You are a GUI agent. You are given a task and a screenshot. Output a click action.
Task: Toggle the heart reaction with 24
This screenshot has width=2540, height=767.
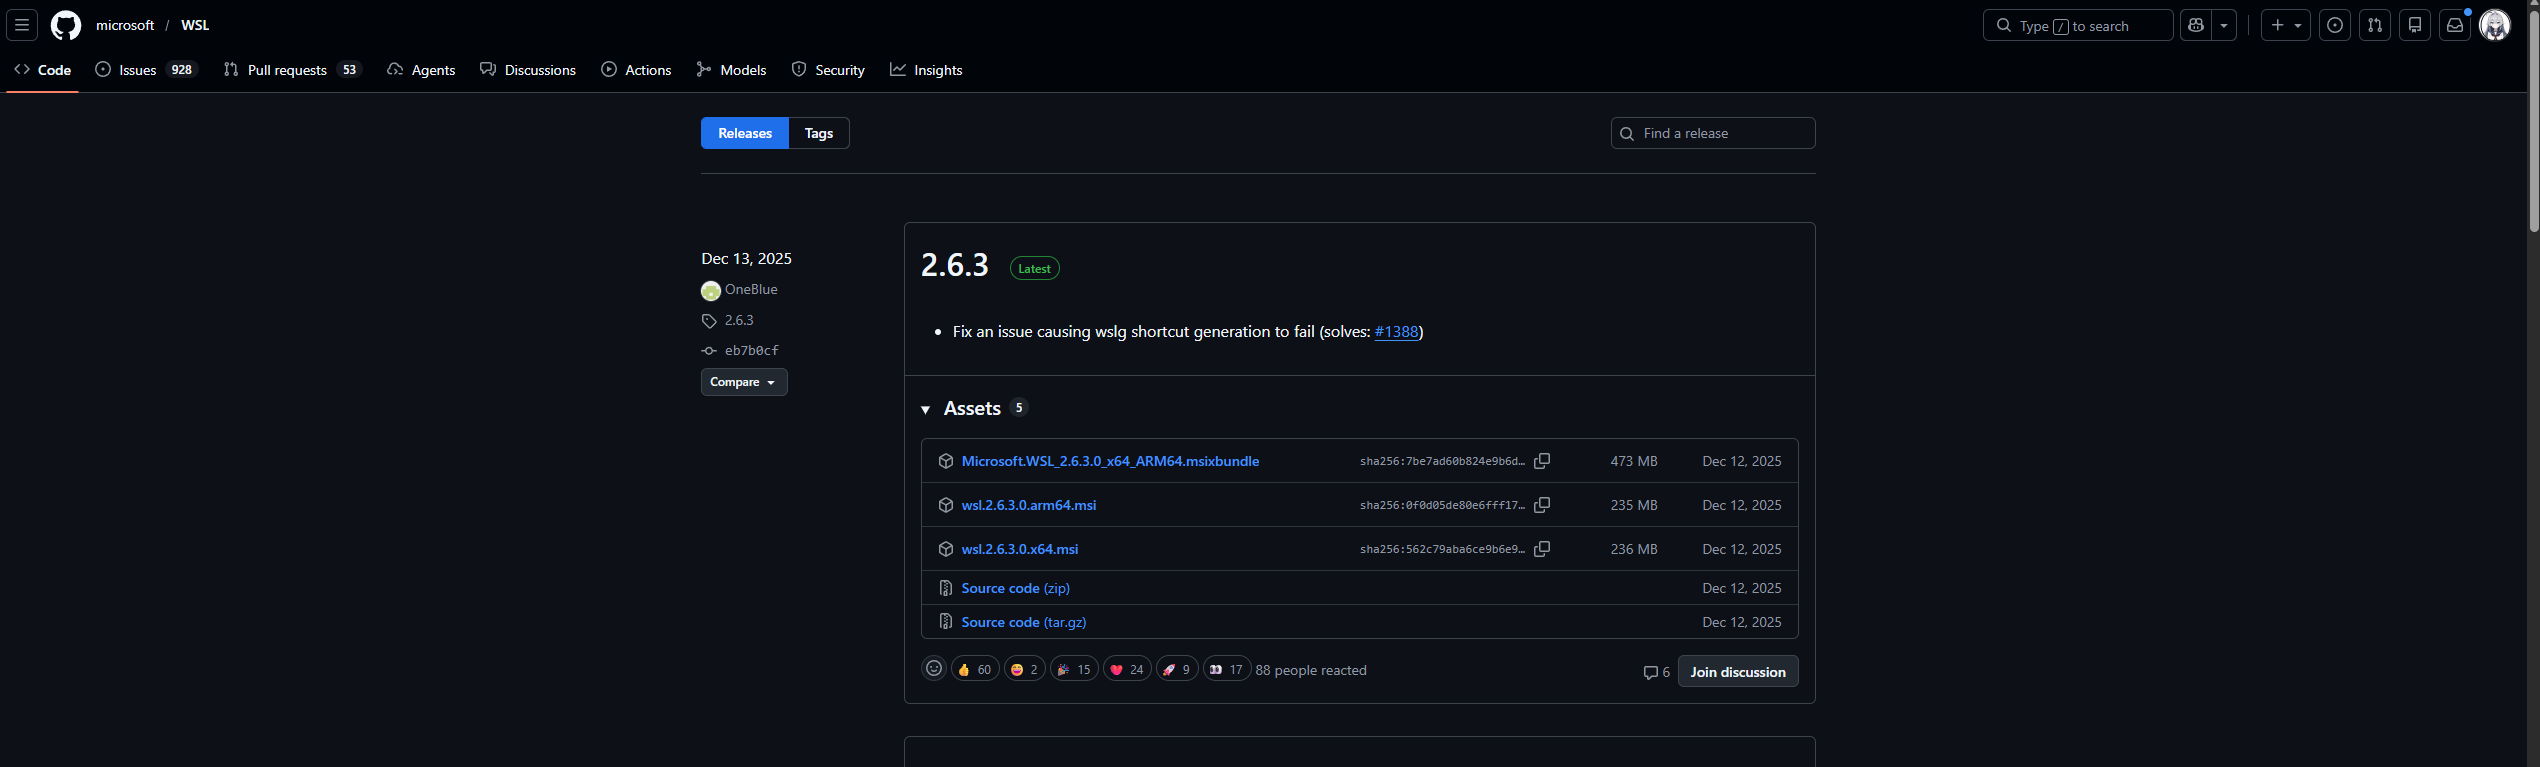point(1127,669)
